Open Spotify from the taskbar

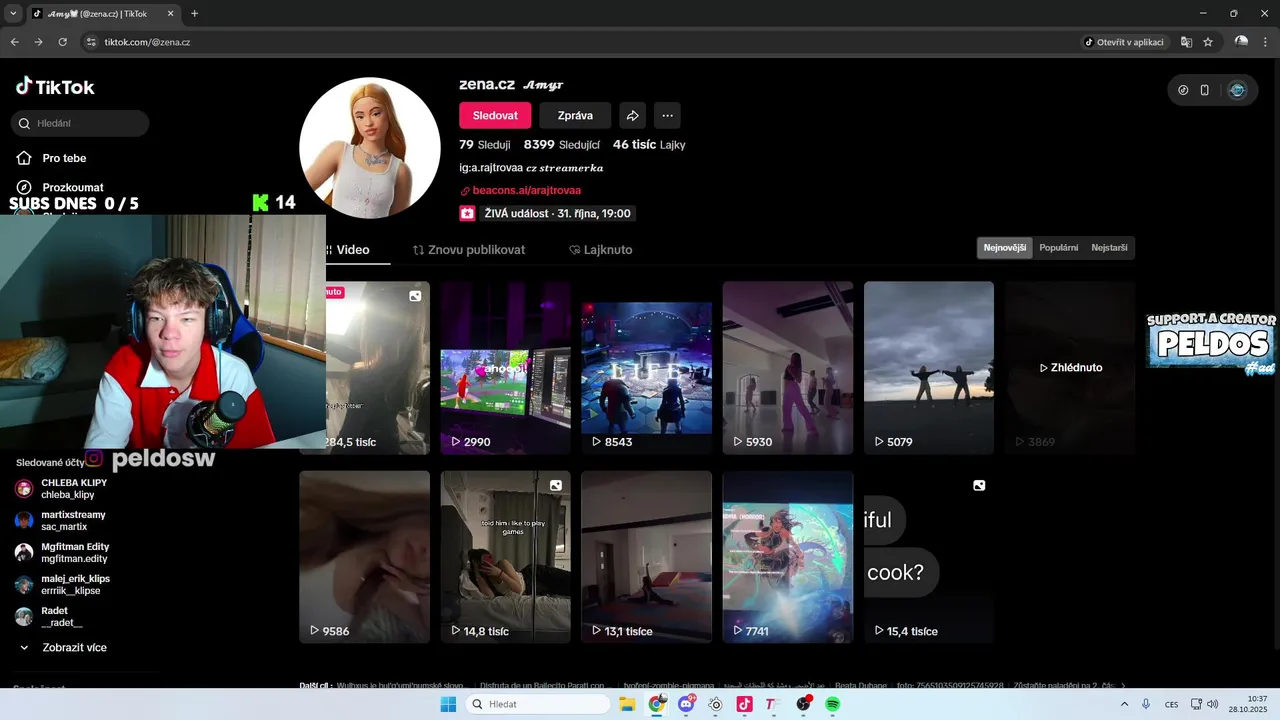click(x=832, y=704)
